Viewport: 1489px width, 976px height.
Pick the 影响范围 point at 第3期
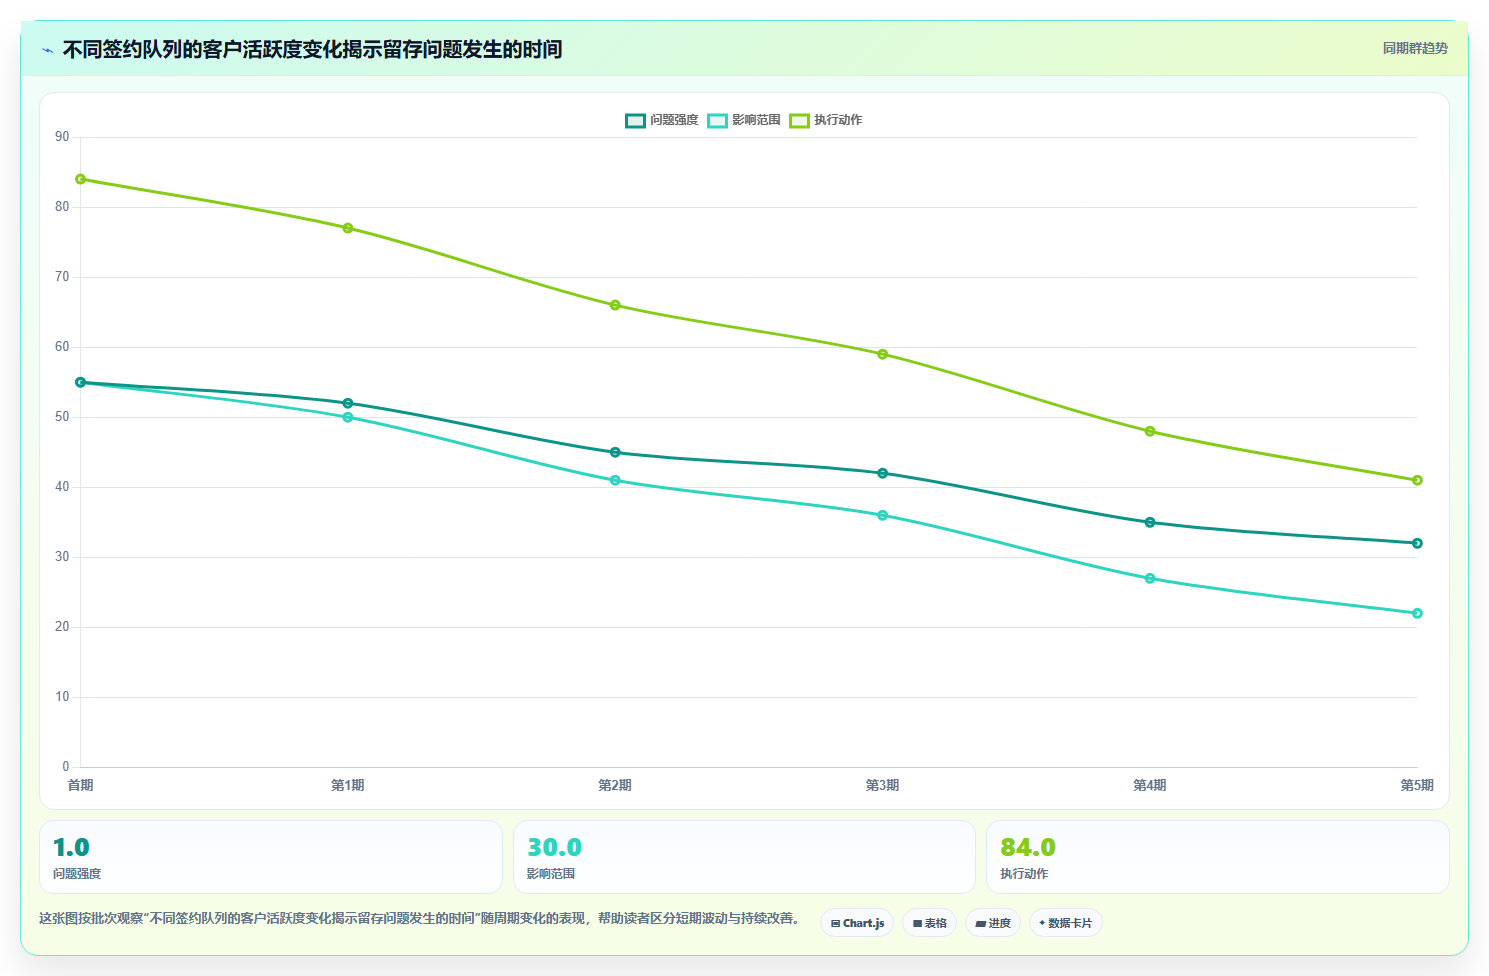[882, 515]
